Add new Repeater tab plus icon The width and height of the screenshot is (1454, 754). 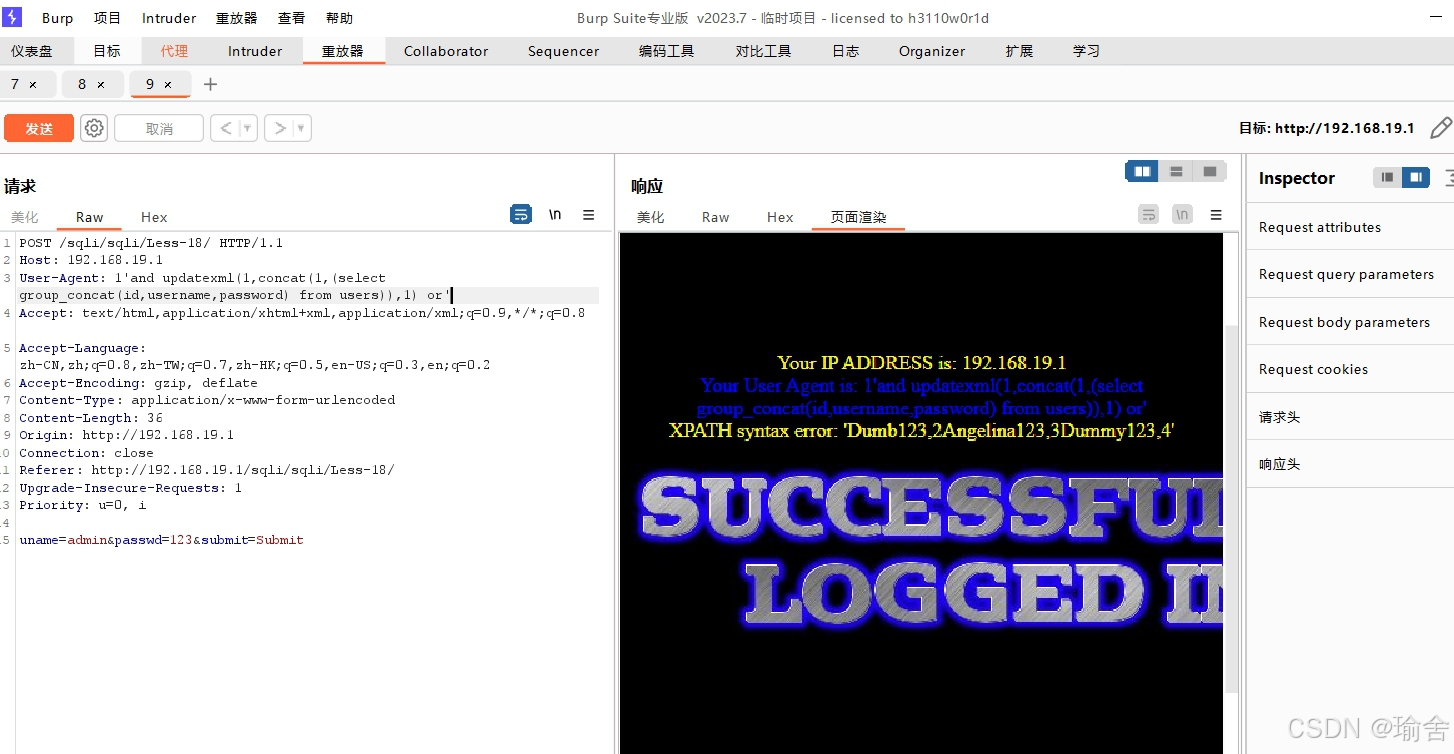(x=210, y=85)
